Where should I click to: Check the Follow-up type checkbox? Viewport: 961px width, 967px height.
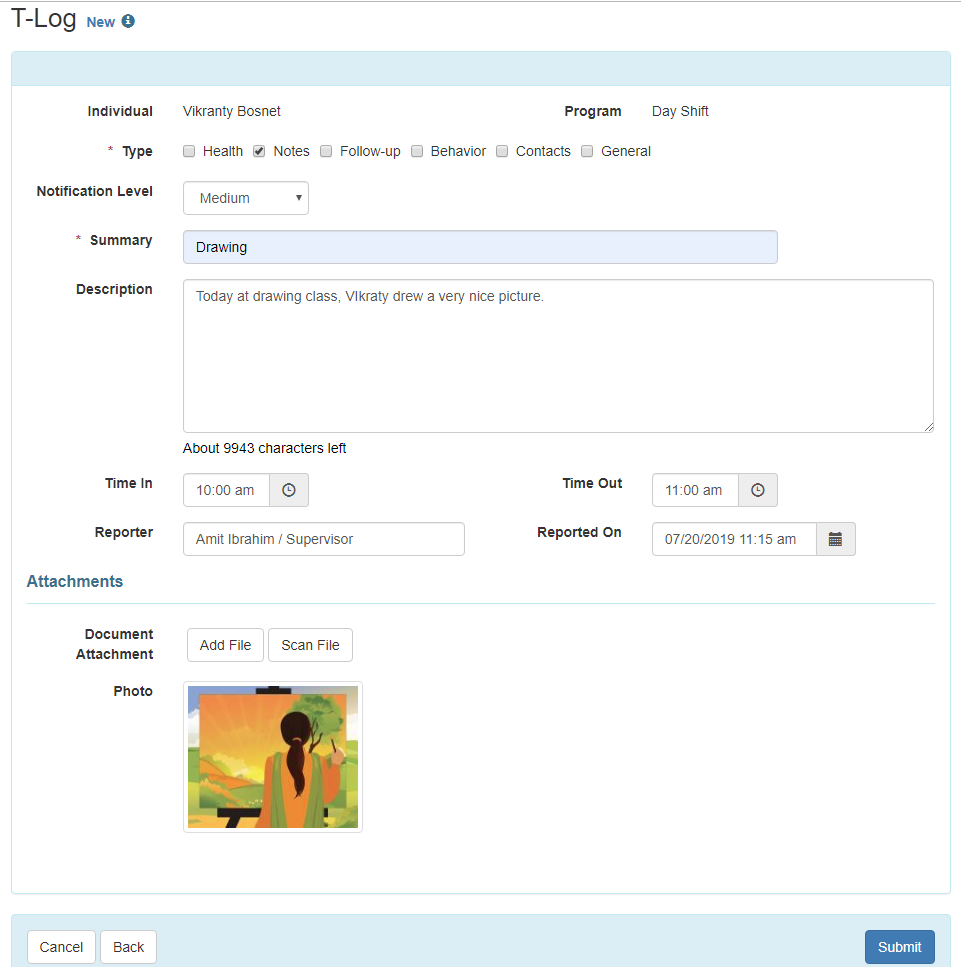[326, 151]
